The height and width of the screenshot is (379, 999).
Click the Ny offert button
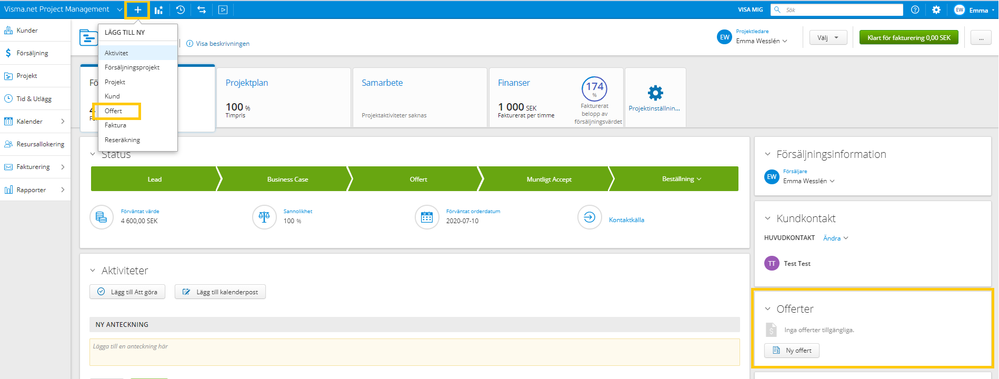pos(792,350)
